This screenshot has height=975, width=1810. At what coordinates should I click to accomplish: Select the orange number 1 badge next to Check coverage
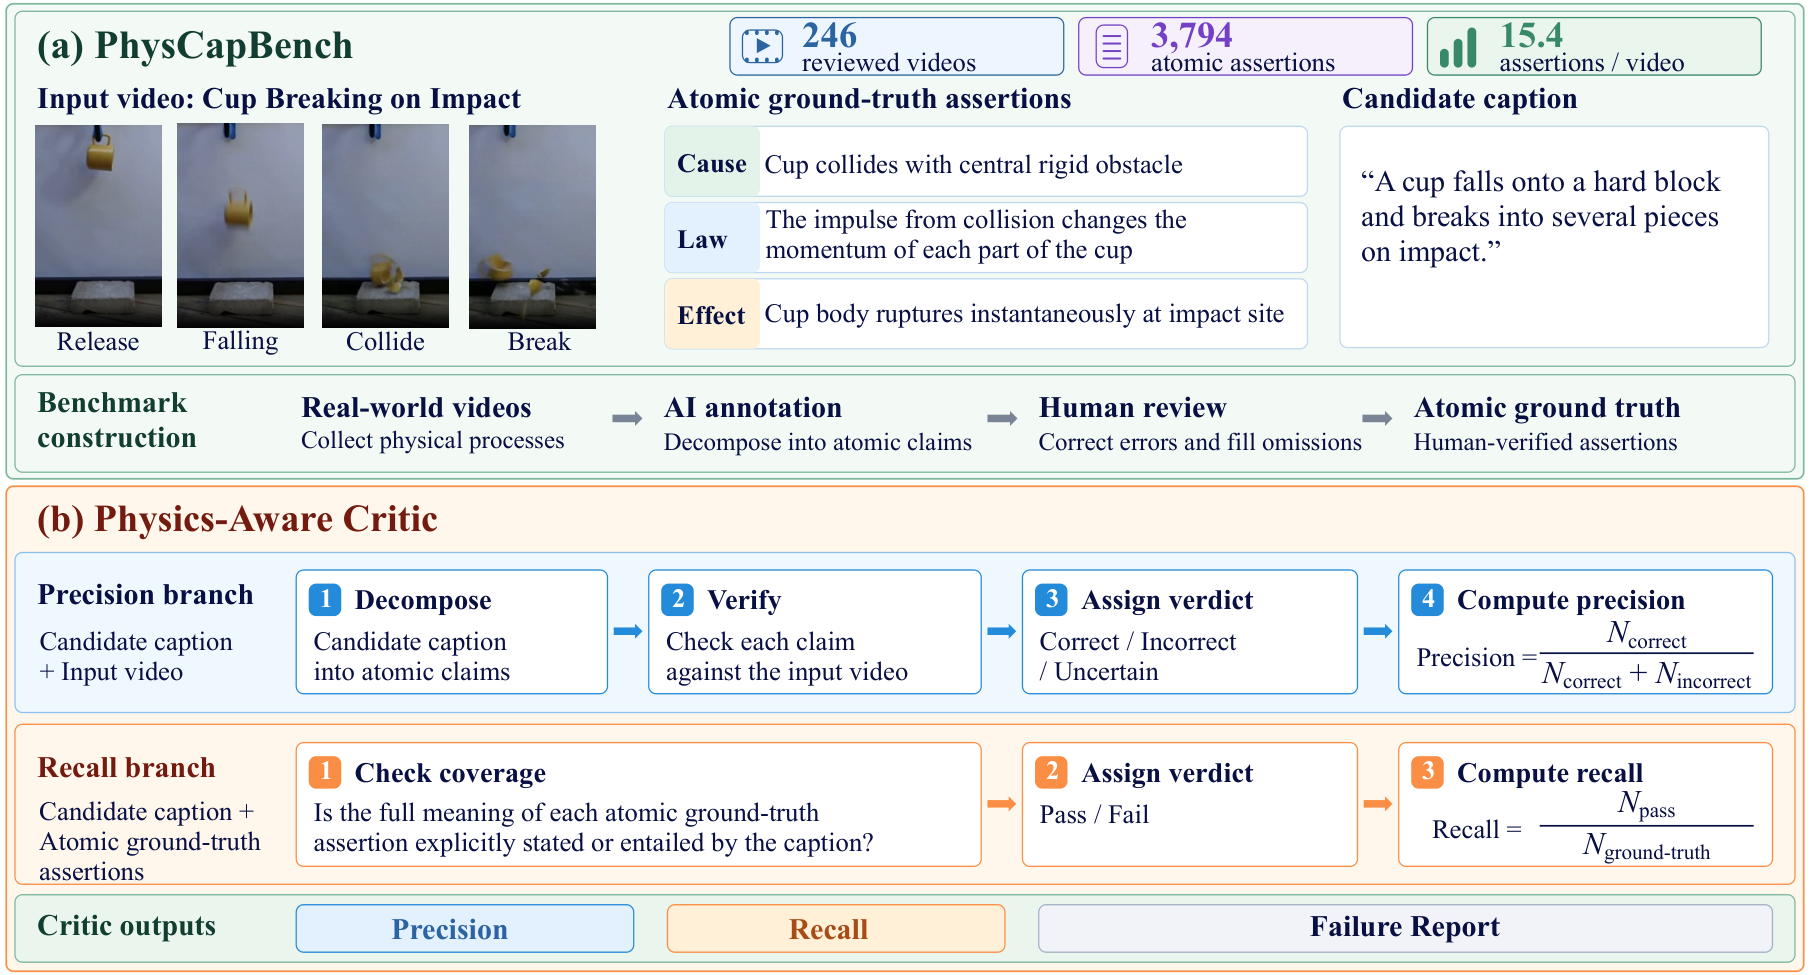pyautogui.click(x=325, y=772)
